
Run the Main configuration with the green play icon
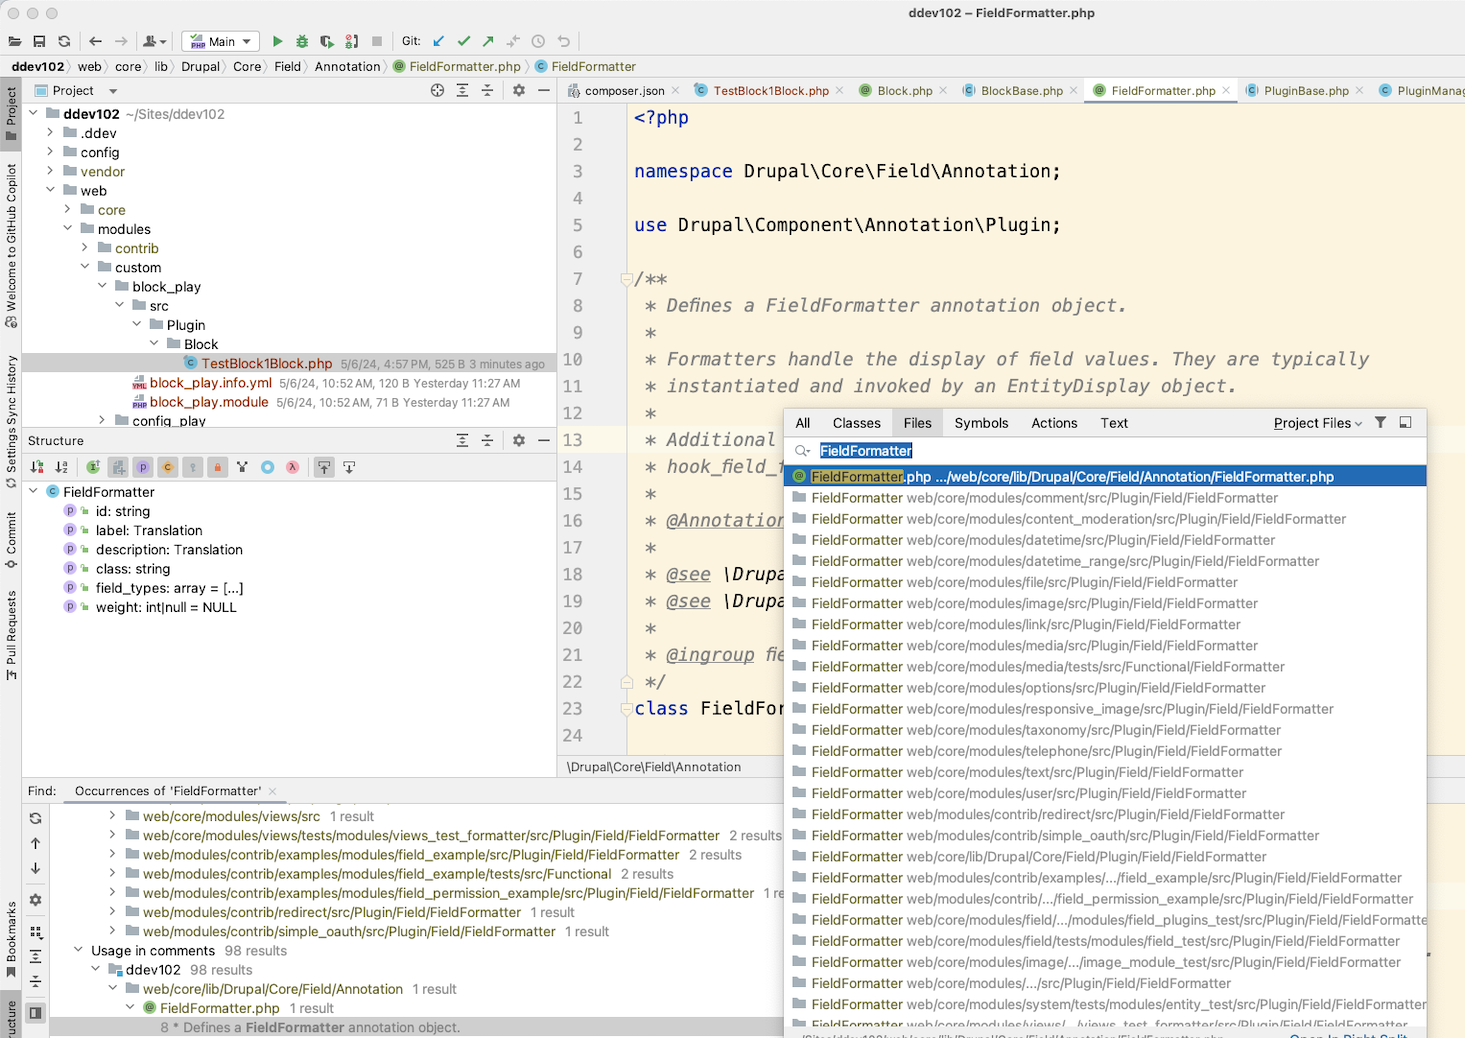coord(277,41)
